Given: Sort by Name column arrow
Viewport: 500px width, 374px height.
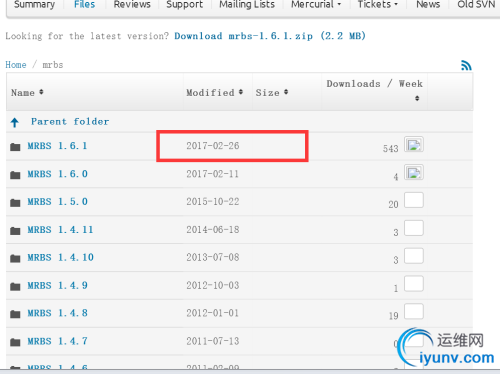Looking at the screenshot, I should (41, 92).
